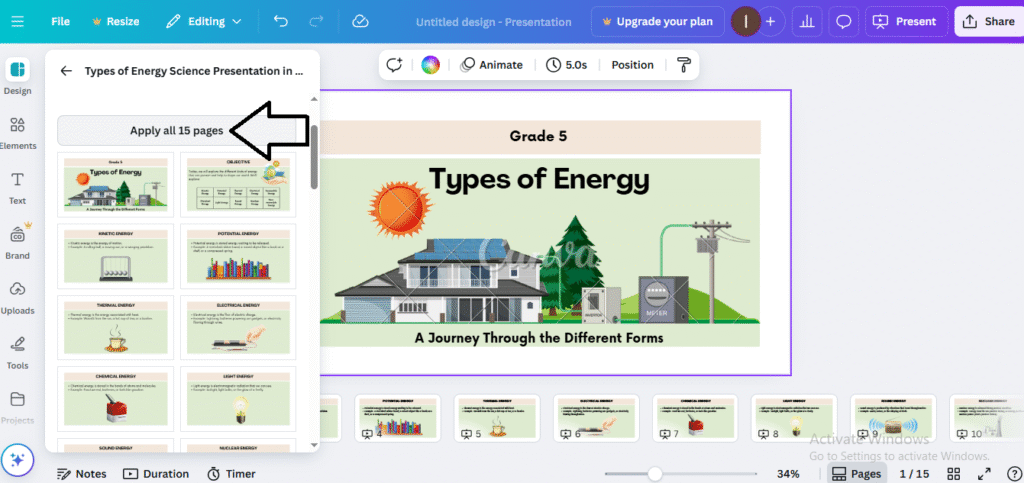Viewport: 1024px width, 483px height.
Task: Click the paint roller copy style icon
Action: point(683,65)
